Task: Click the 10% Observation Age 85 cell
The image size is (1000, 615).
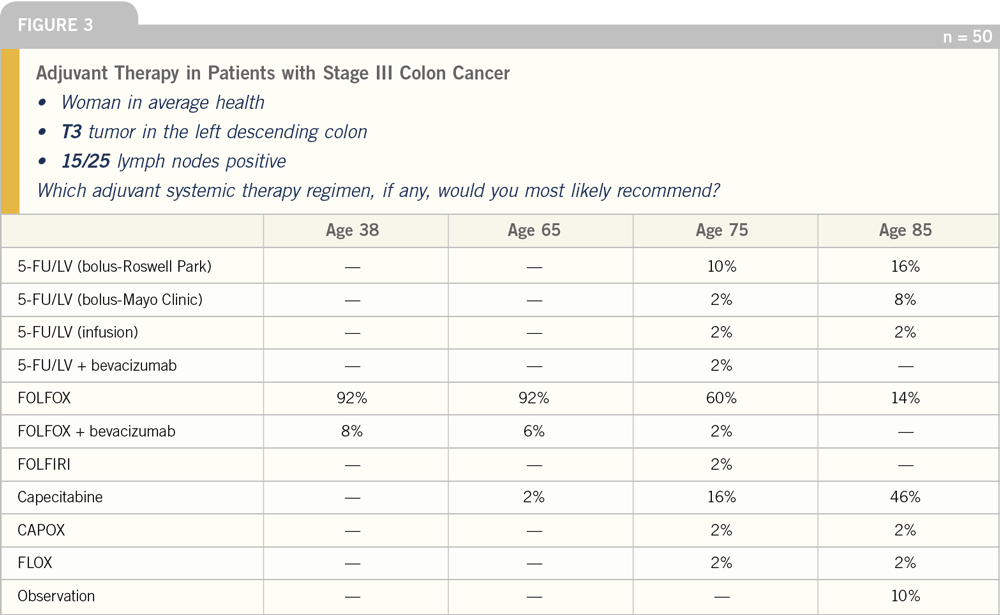Action: (905, 596)
